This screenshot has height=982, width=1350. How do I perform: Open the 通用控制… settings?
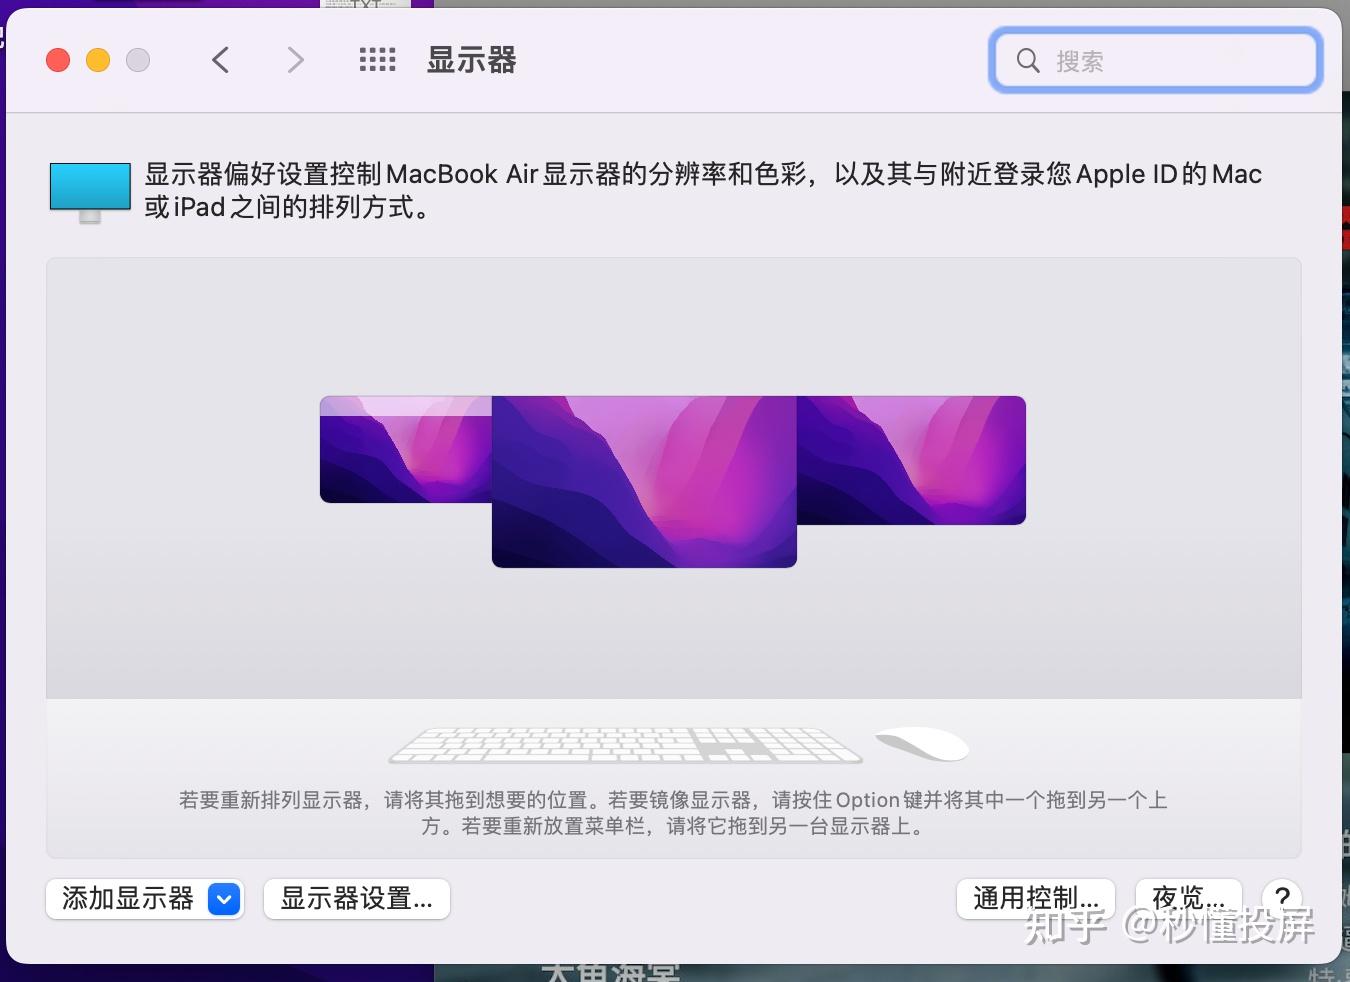coord(1035,899)
